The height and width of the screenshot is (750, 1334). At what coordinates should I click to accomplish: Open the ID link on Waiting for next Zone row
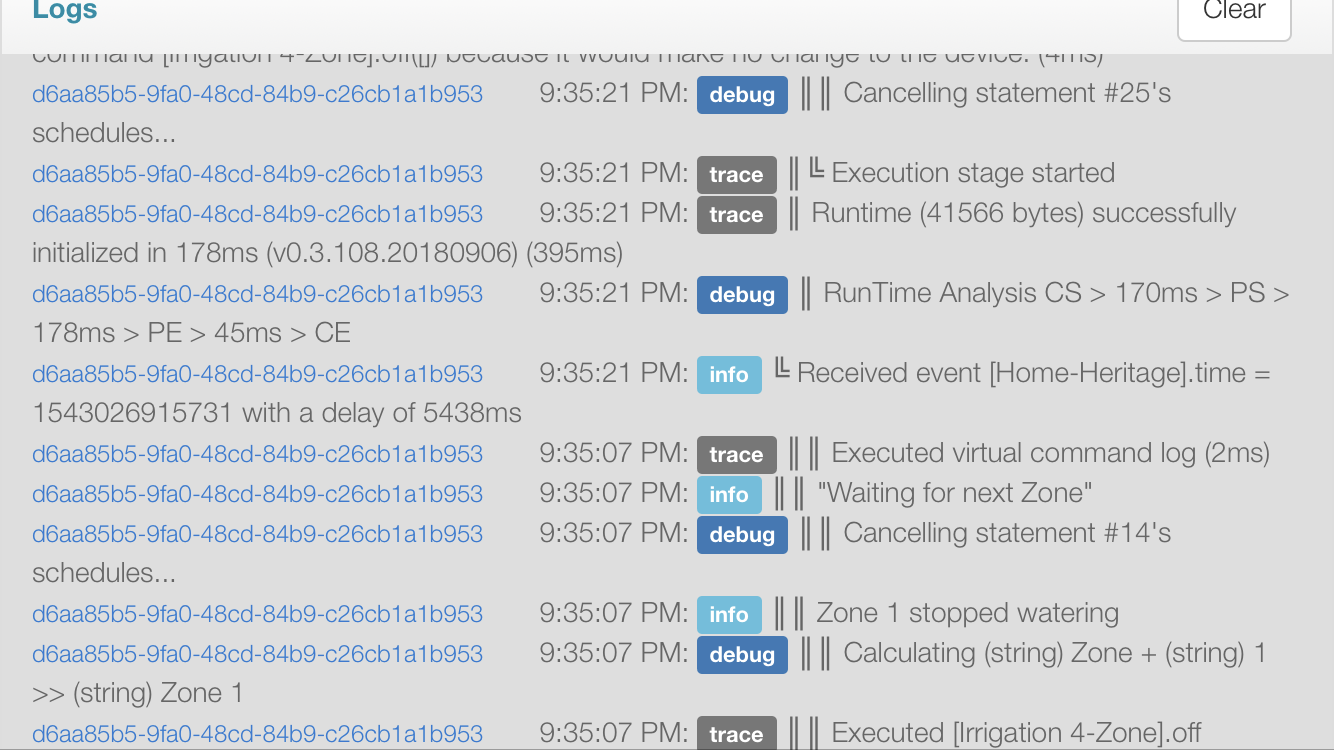257,494
